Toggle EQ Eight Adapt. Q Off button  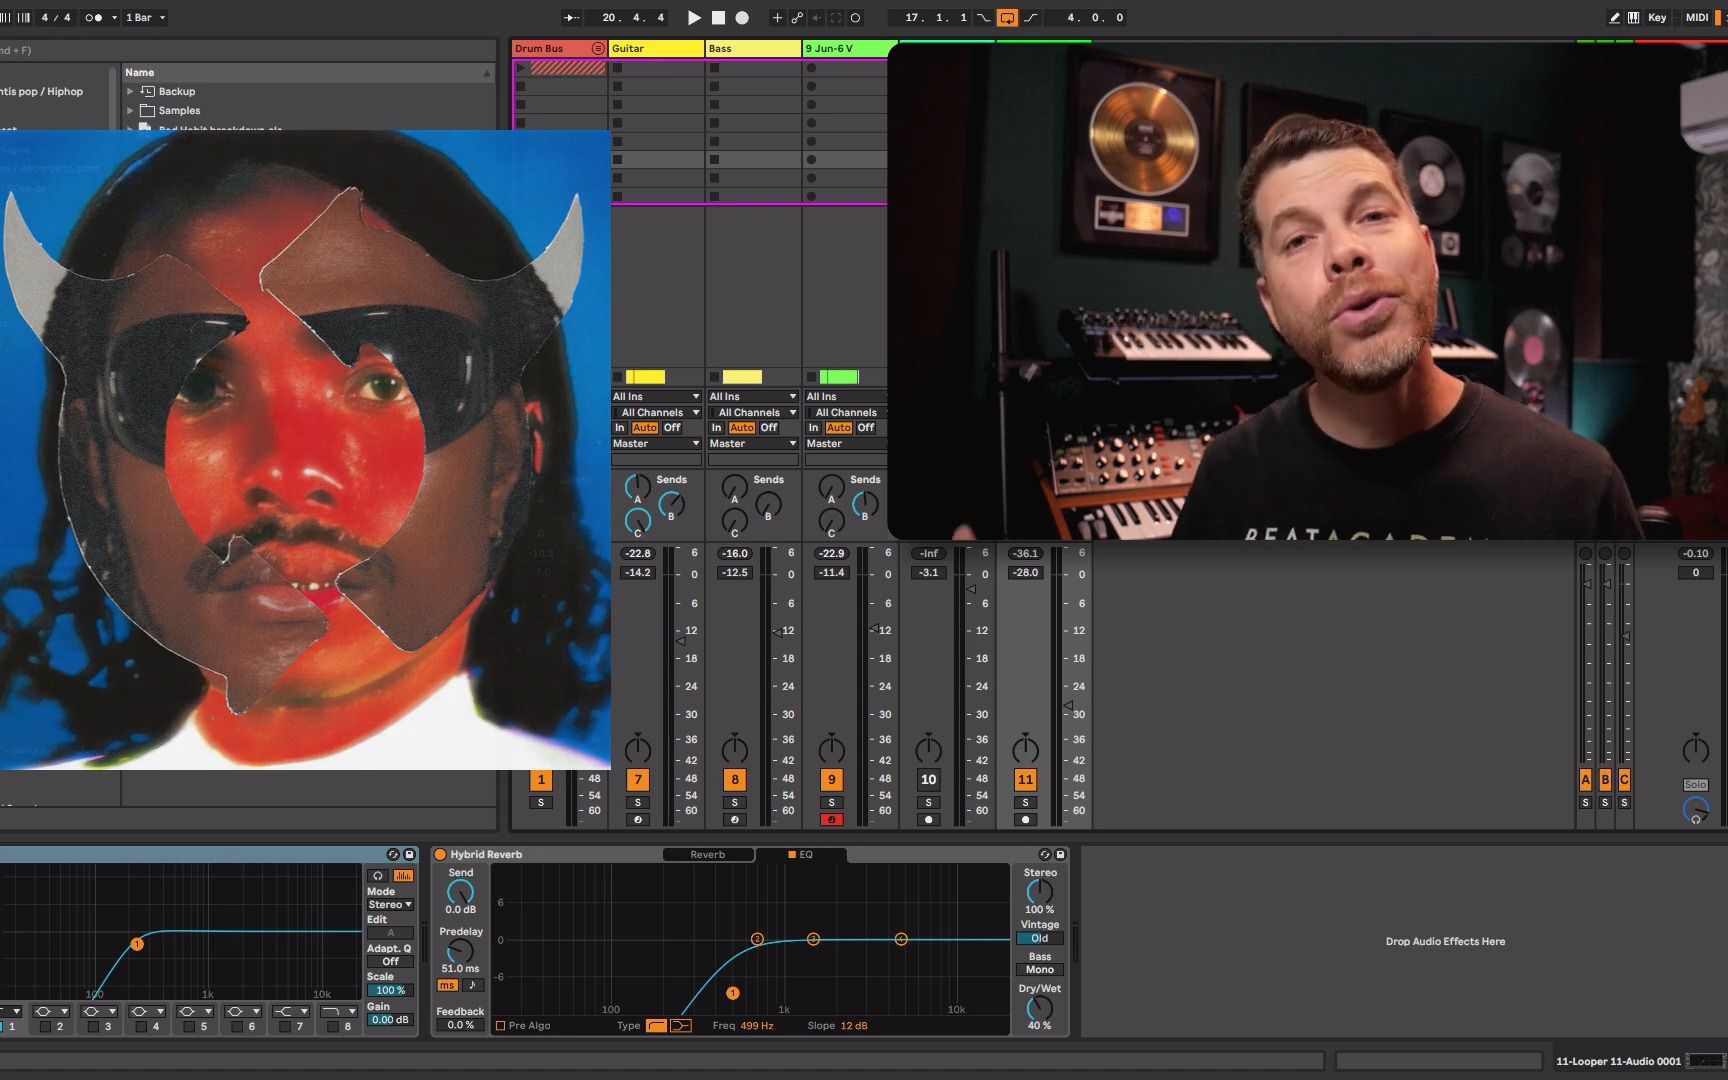[x=390, y=961]
